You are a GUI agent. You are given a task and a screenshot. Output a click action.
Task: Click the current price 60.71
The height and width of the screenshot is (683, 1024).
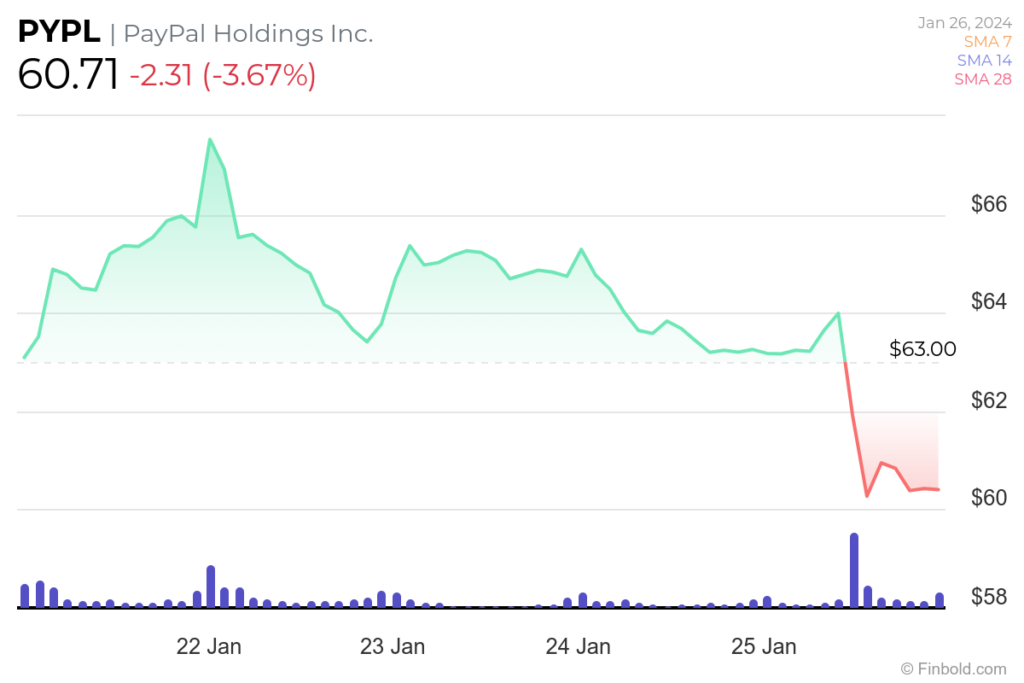pos(67,75)
